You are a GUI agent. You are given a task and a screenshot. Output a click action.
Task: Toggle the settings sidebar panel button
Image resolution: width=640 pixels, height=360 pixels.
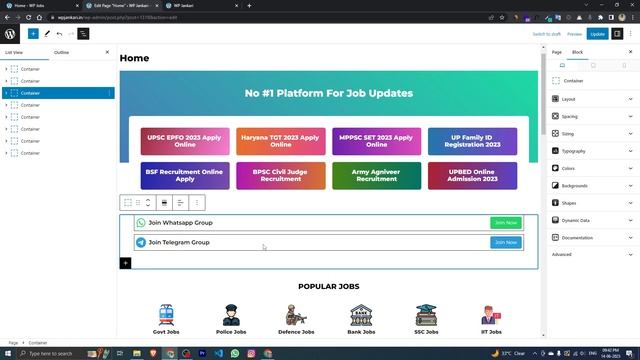617,34
